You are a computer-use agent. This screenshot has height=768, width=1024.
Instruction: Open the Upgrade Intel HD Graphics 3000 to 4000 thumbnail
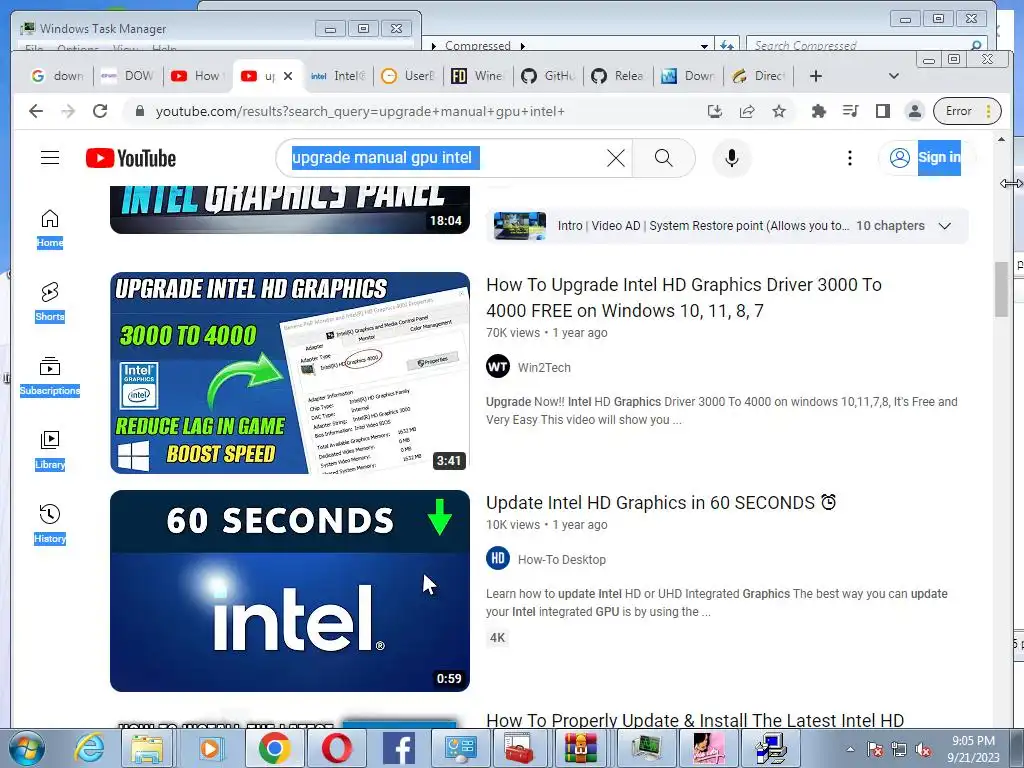point(290,373)
